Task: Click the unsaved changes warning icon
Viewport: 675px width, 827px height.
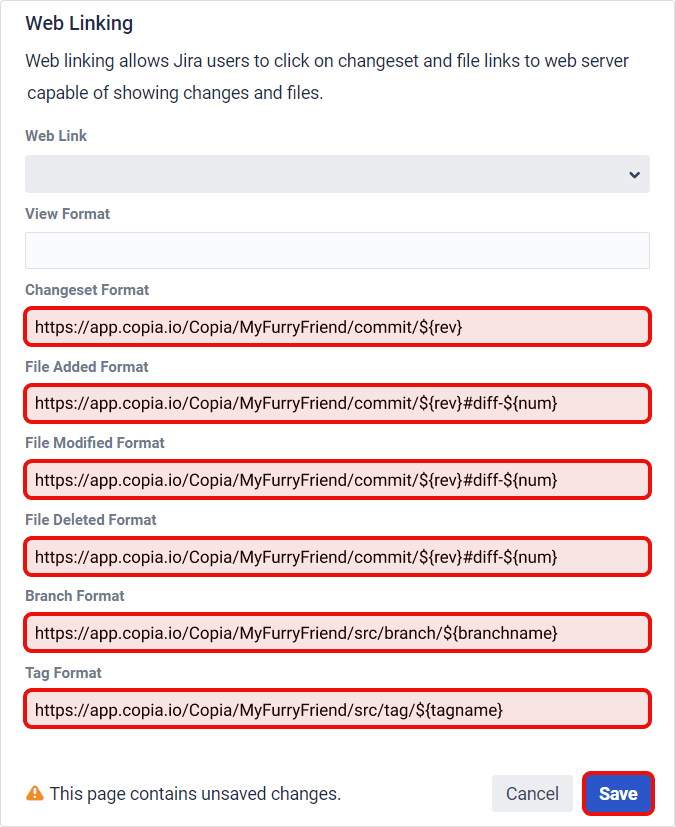Action: coord(35,793)
